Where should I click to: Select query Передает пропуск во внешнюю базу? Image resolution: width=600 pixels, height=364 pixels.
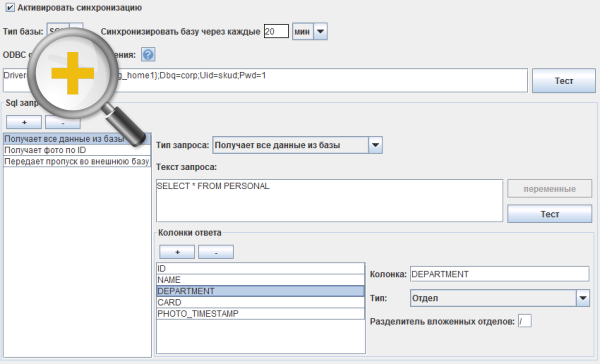[77, 161]
